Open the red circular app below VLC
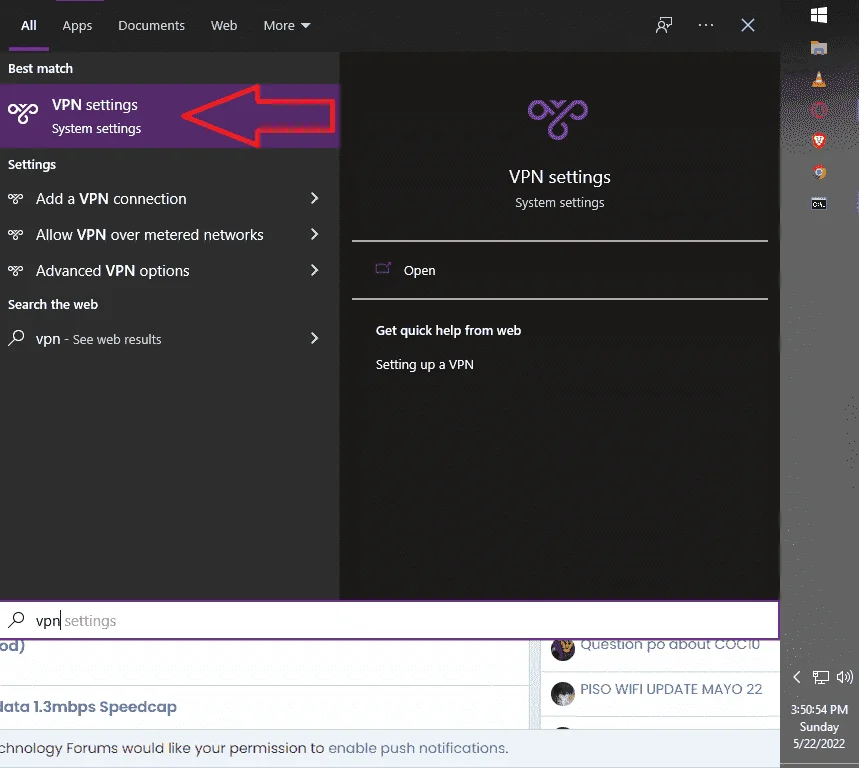The height and width of the screenshot is (768, 859). (819, 110)
